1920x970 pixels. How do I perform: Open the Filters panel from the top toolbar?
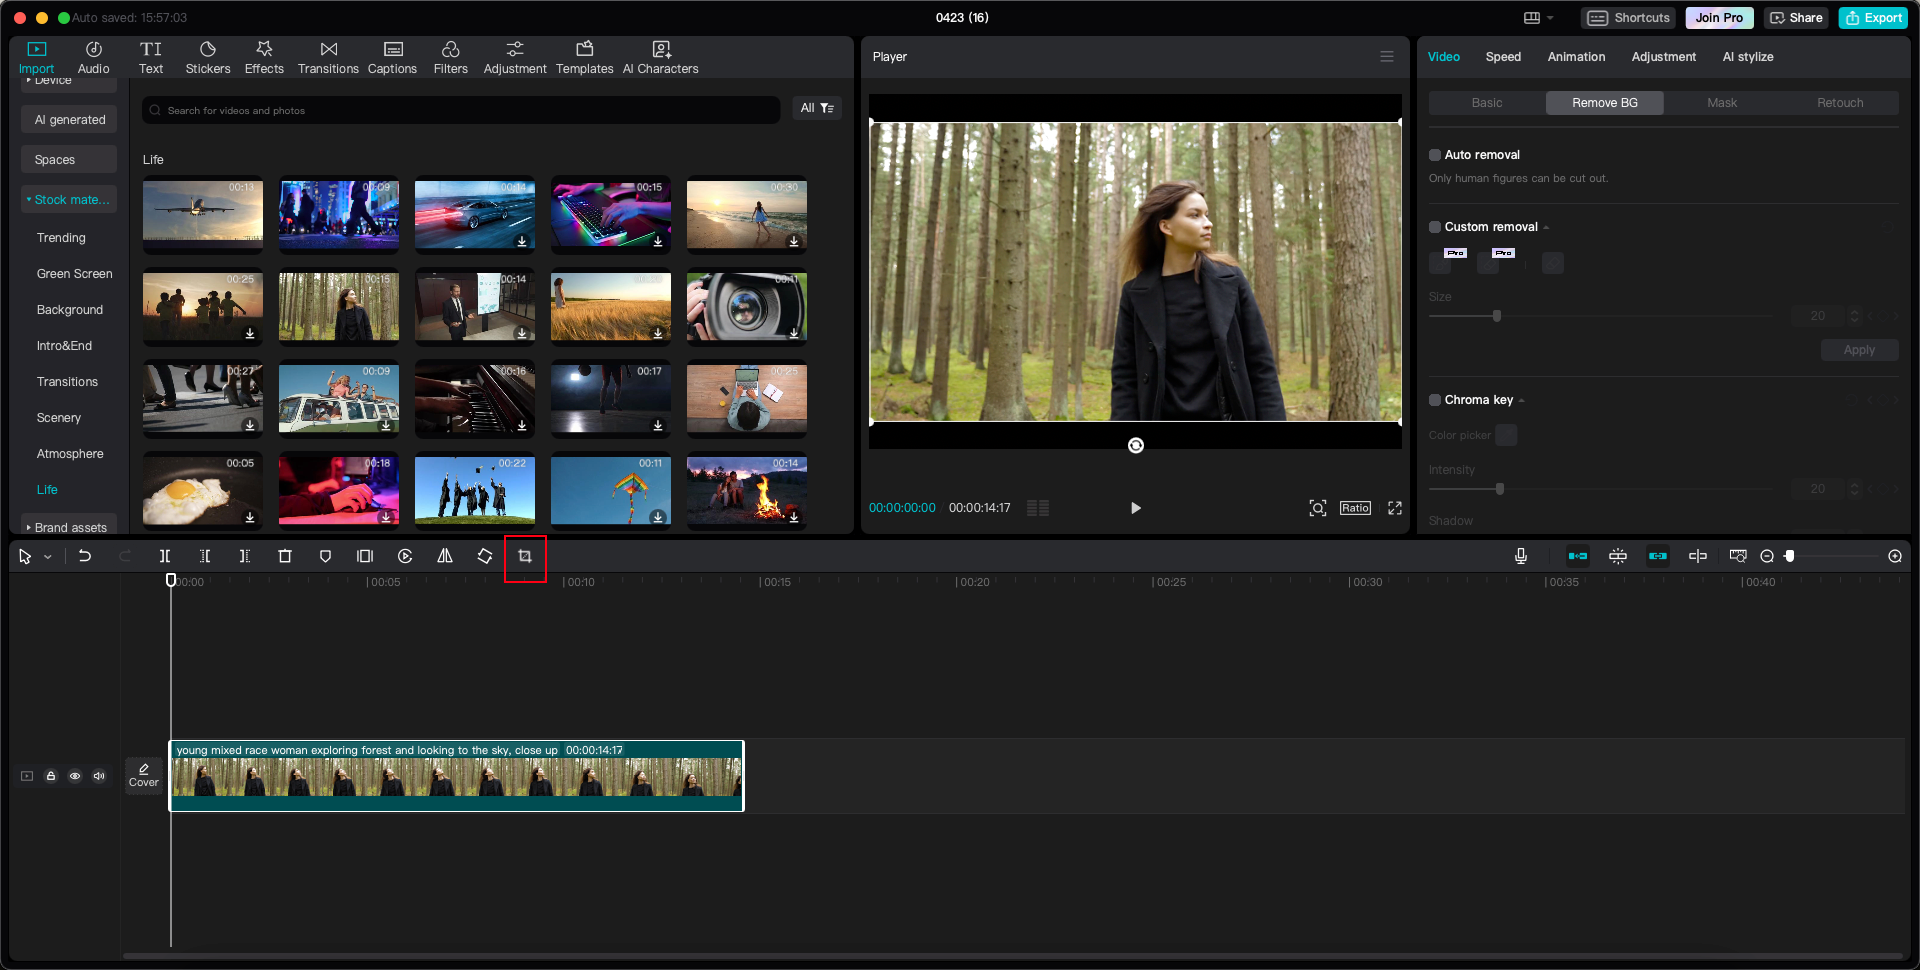450,56
